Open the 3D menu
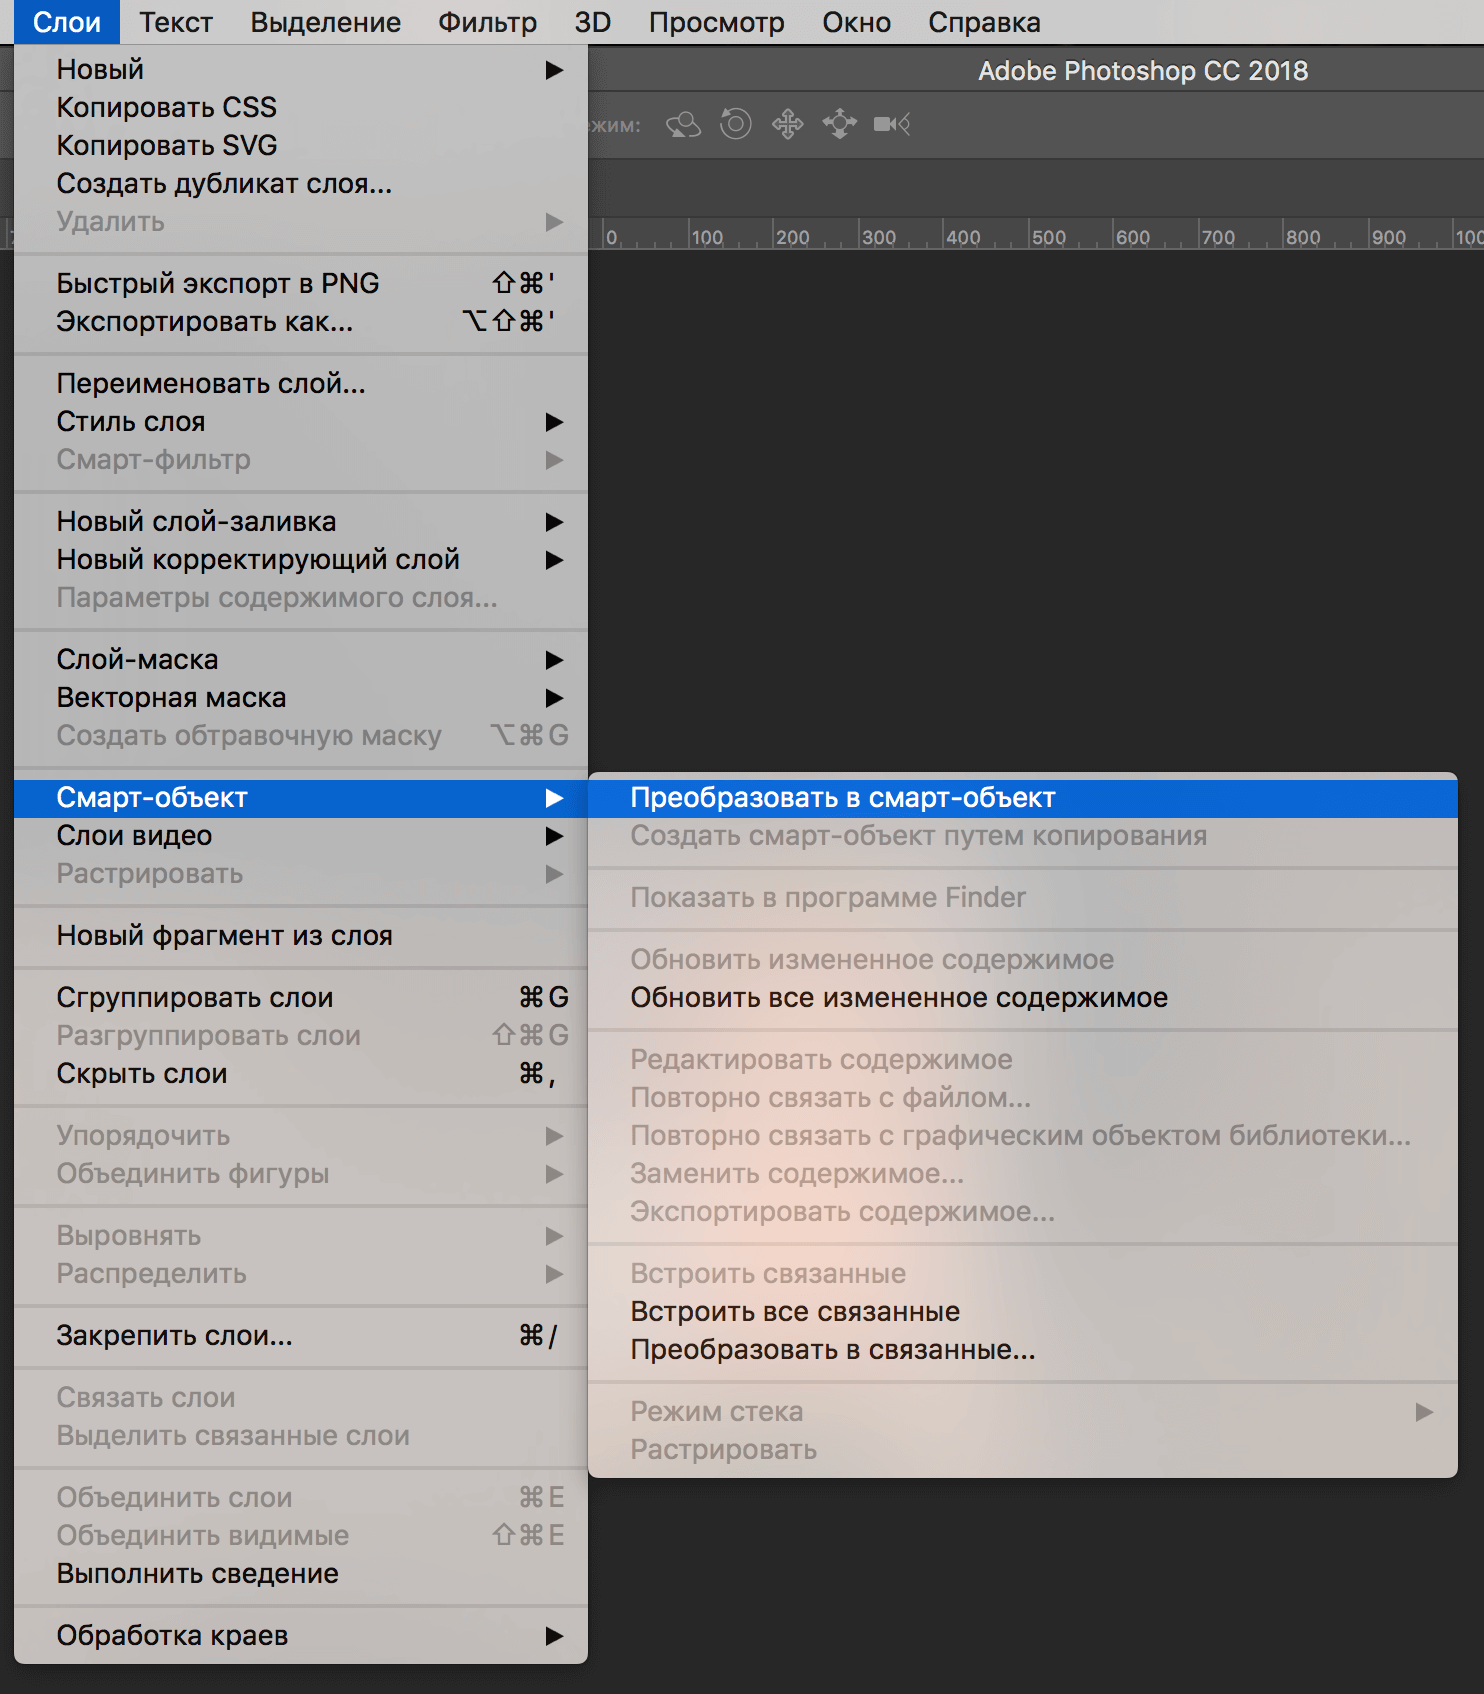The width and height of the screenshot is (1484, 1694). tap(593, 22)
